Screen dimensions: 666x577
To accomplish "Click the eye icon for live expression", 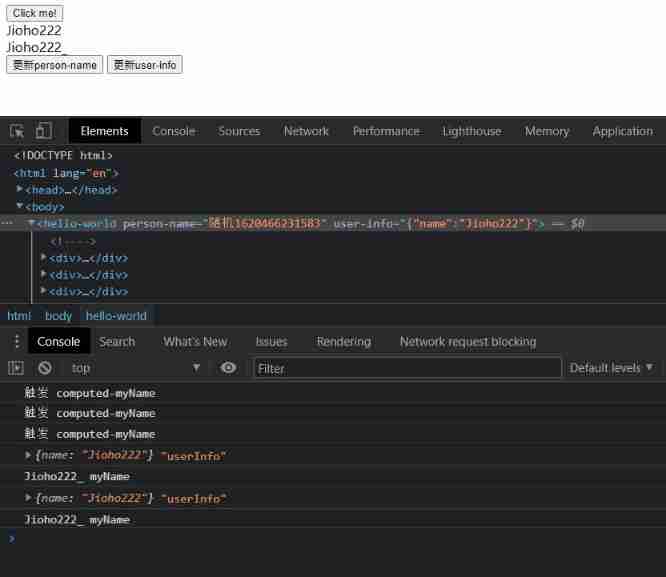I will pyautogui.click(x=228, y=368).
